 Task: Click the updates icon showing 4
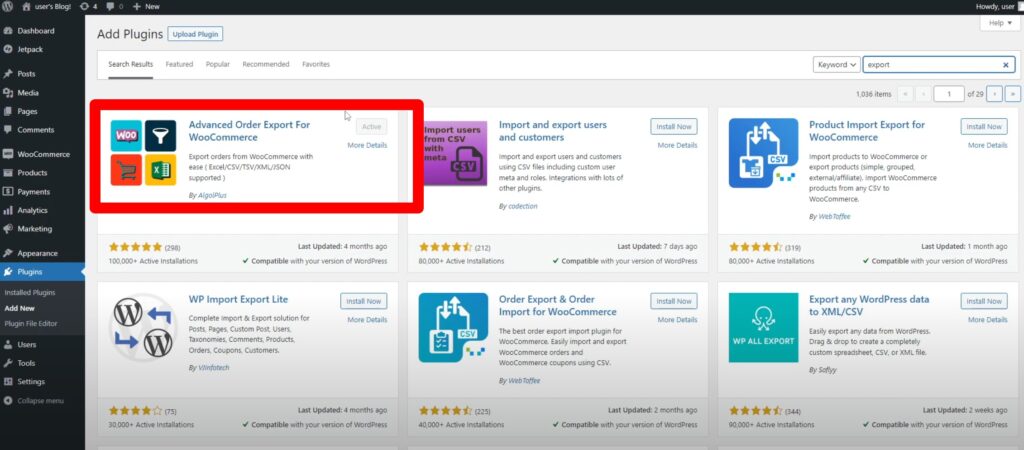tap(88, 6)
